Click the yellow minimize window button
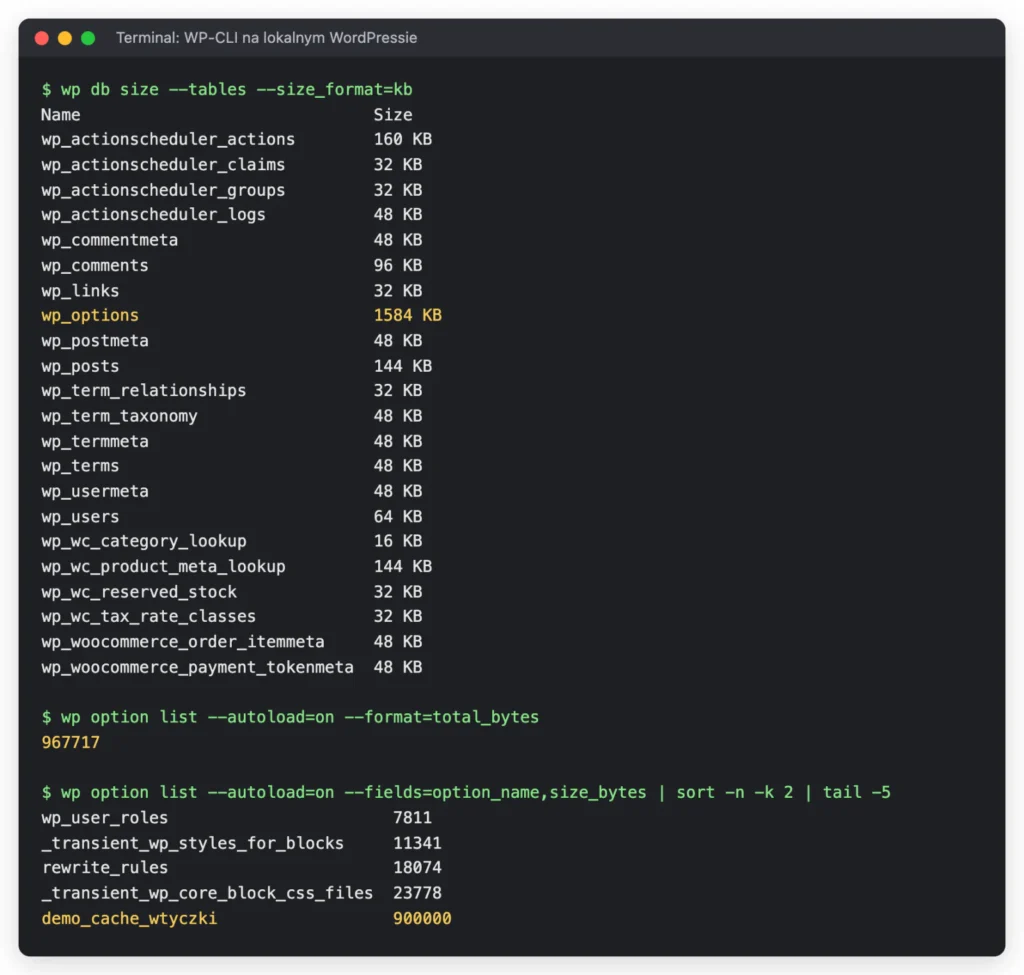This screenshot has width=1024, height=975. point(65,39)
